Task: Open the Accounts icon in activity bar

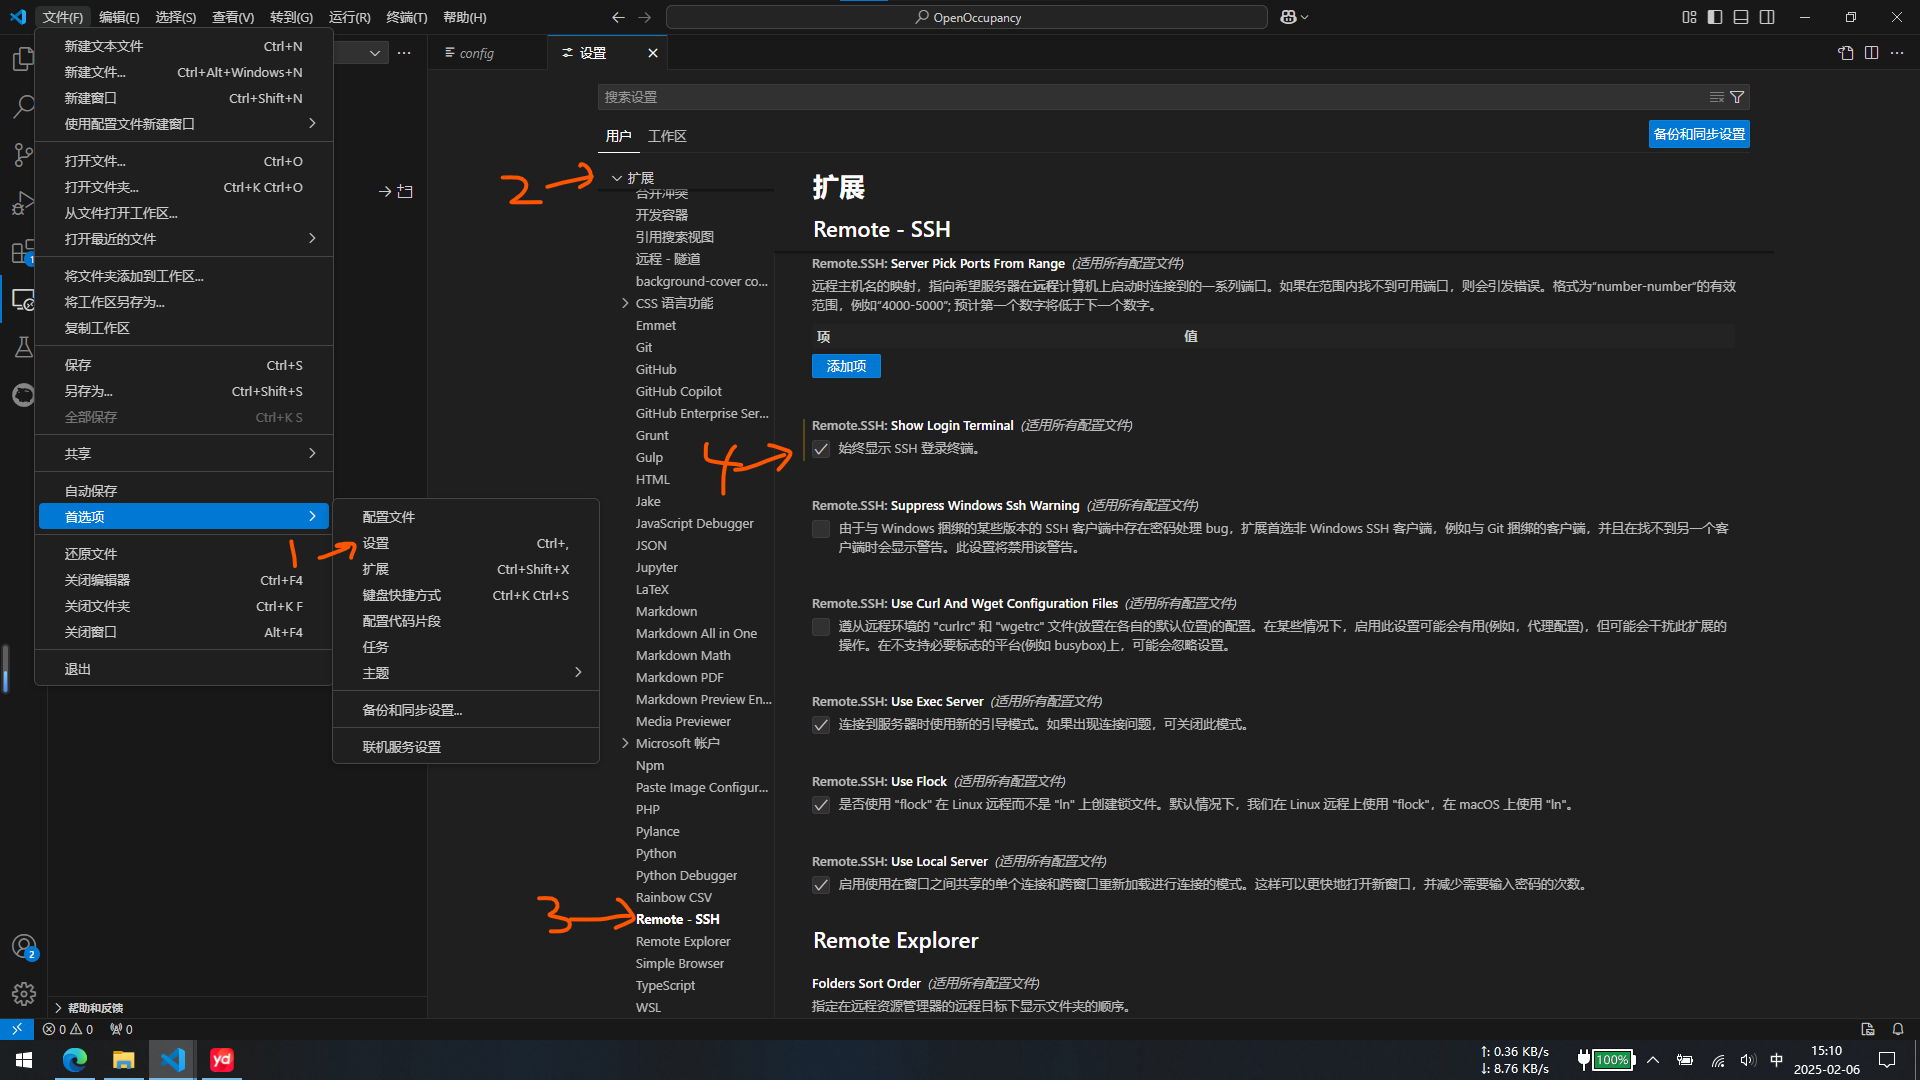Action: coord(23,946)
